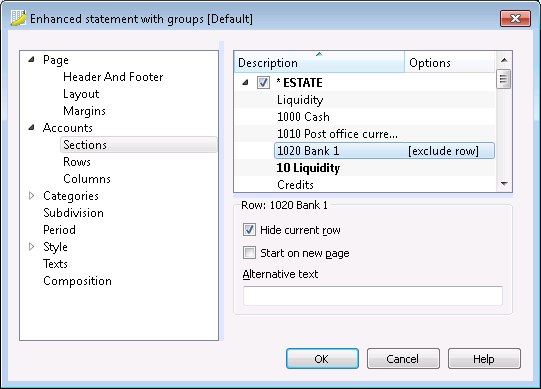Click the sections list scrollbar thumb

pyautogui.click(x=504, y=79)
